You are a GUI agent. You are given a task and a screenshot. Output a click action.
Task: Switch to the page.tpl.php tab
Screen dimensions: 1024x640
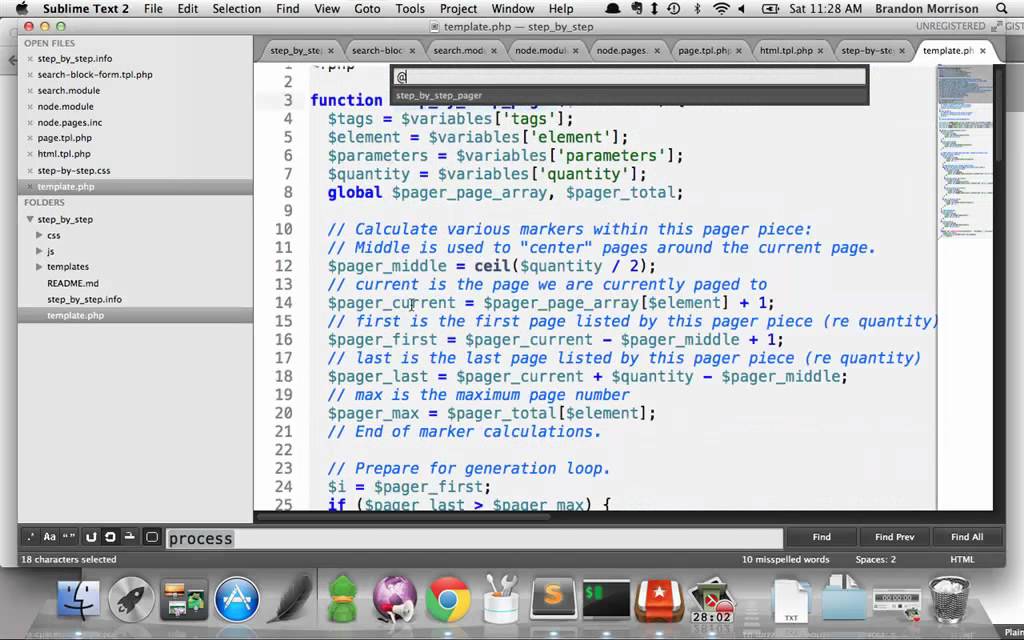coord(703,51)
